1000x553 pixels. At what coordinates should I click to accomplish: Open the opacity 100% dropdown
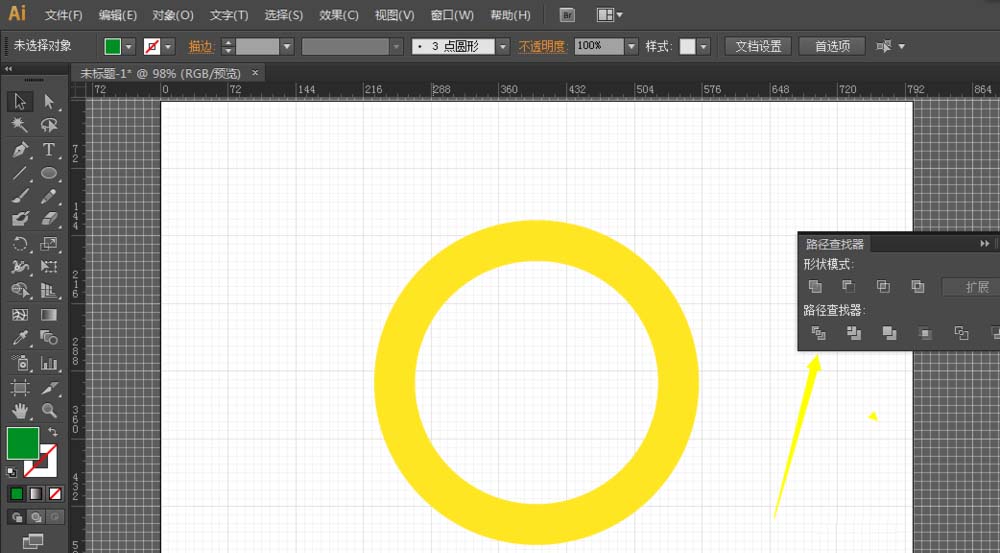coord(631,46)
